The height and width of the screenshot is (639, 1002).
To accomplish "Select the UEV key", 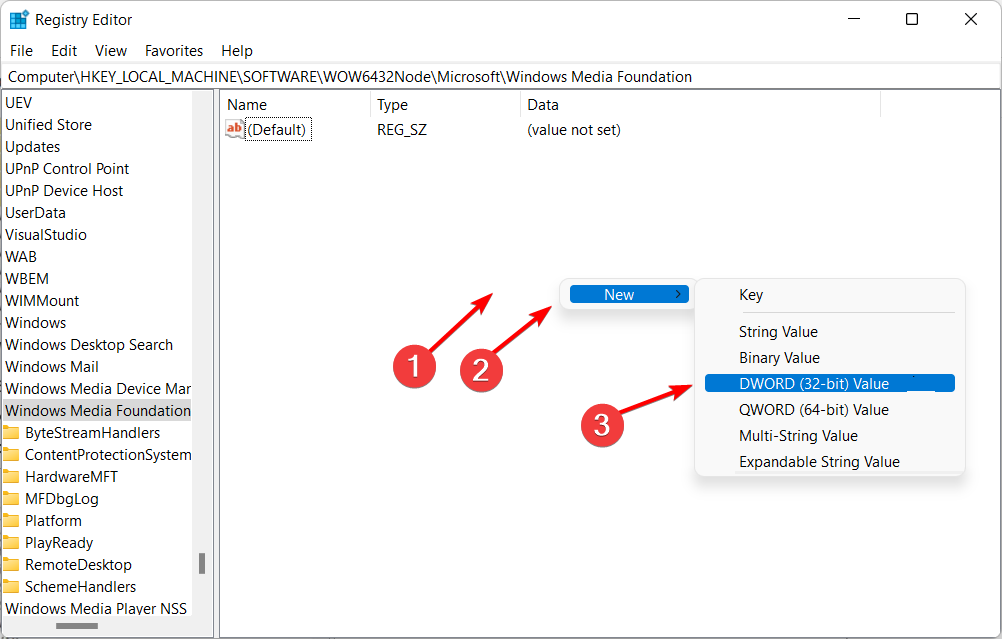I will click(x=19, y=103).
